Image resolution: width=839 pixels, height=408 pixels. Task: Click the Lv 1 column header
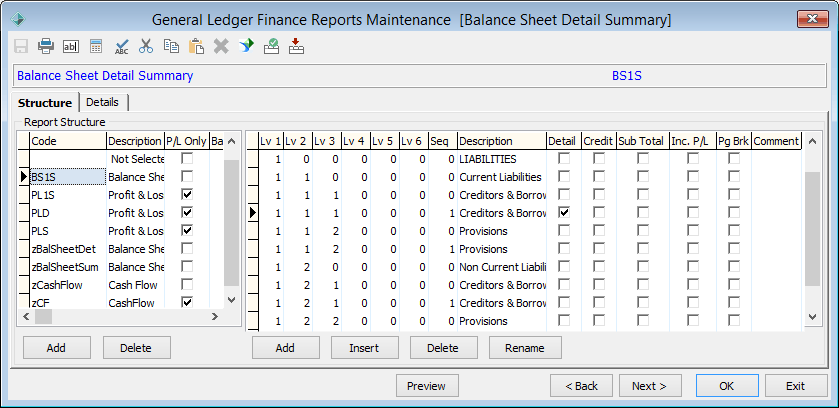tap(270, 141)
